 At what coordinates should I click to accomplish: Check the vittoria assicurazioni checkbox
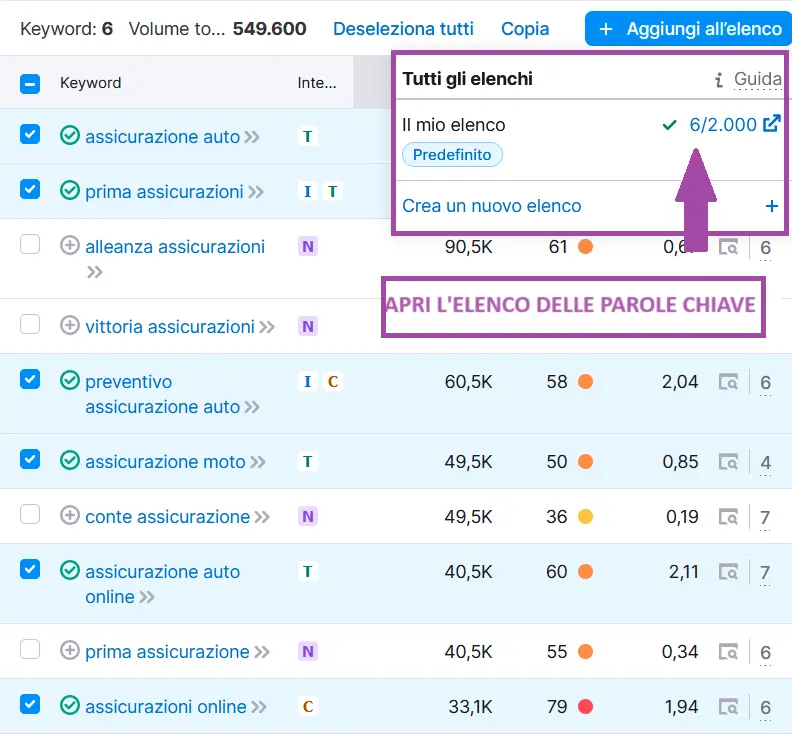[x=30, y=324]
